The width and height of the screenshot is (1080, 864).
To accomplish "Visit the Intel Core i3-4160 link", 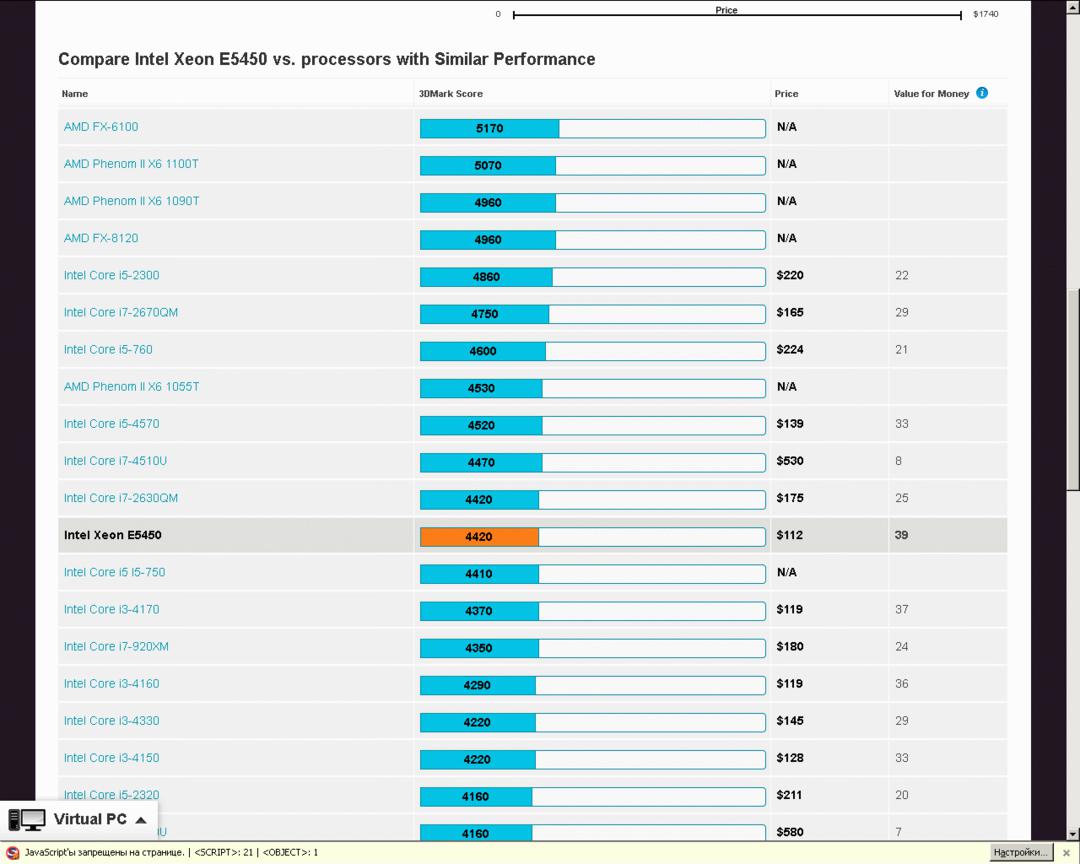I will (111, 684).
